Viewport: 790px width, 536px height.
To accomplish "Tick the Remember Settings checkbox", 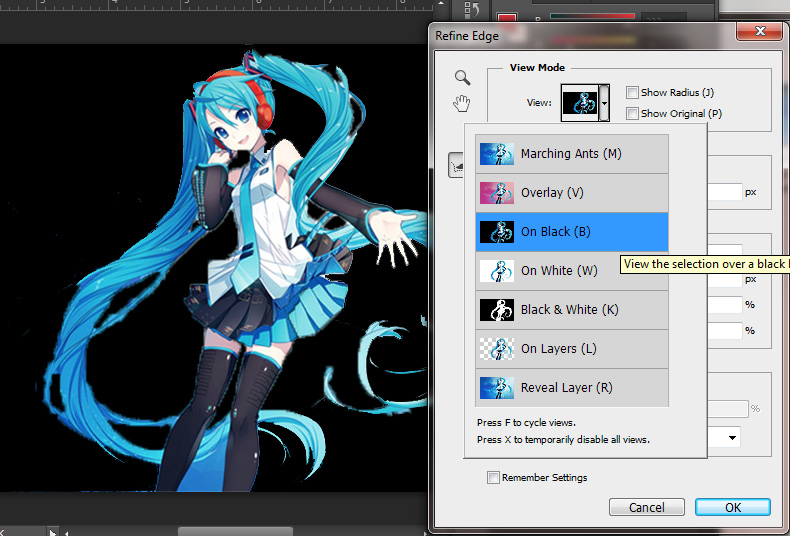I will (x=493, y=477).
